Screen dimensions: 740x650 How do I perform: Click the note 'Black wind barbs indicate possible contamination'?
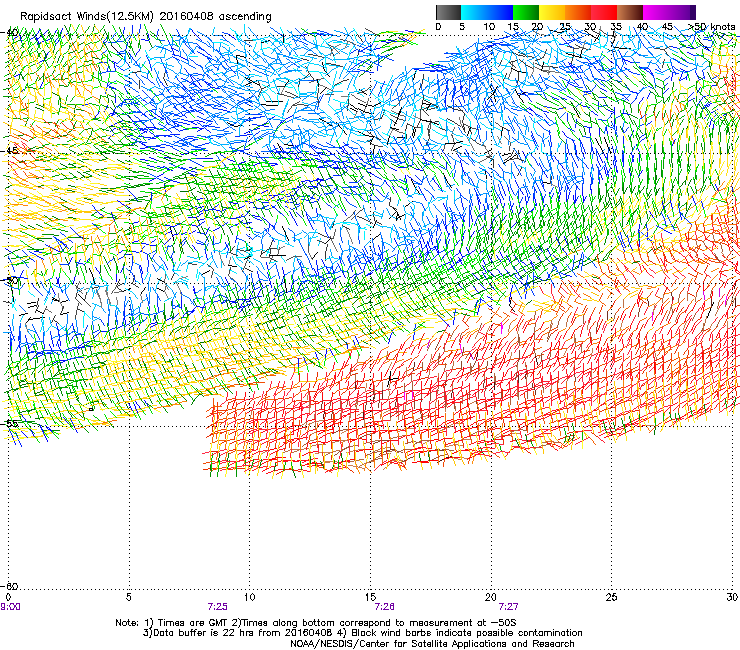(x=467, y=633)
